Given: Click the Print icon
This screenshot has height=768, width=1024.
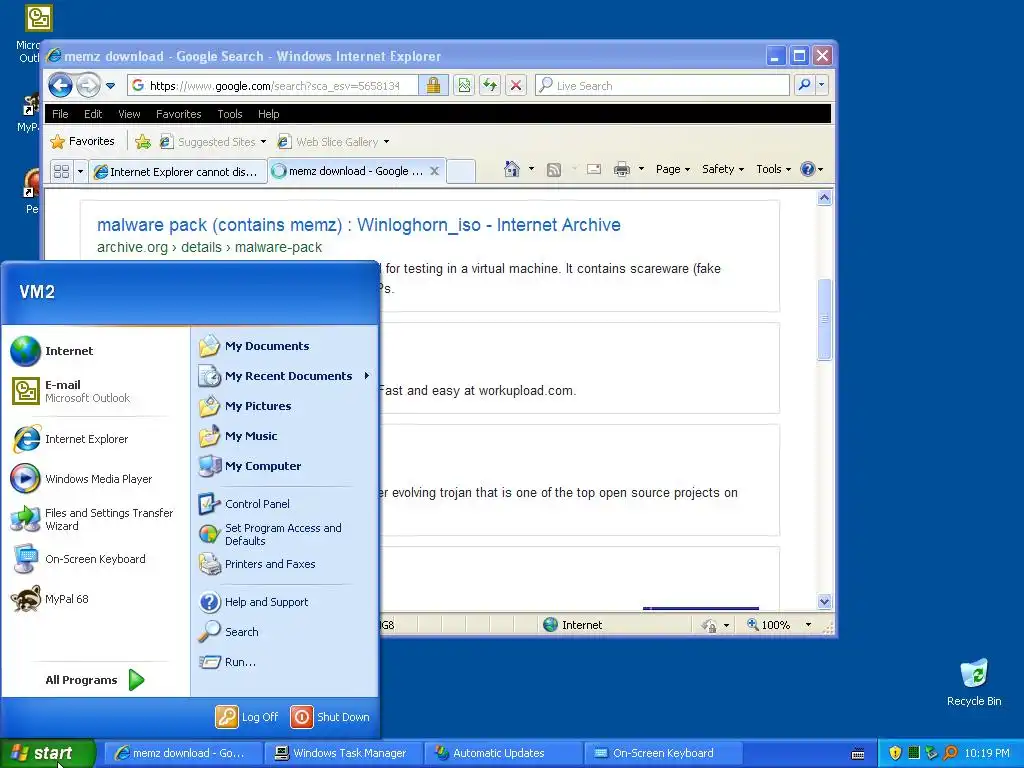Looking at the screenshot, I should point(622,170).
